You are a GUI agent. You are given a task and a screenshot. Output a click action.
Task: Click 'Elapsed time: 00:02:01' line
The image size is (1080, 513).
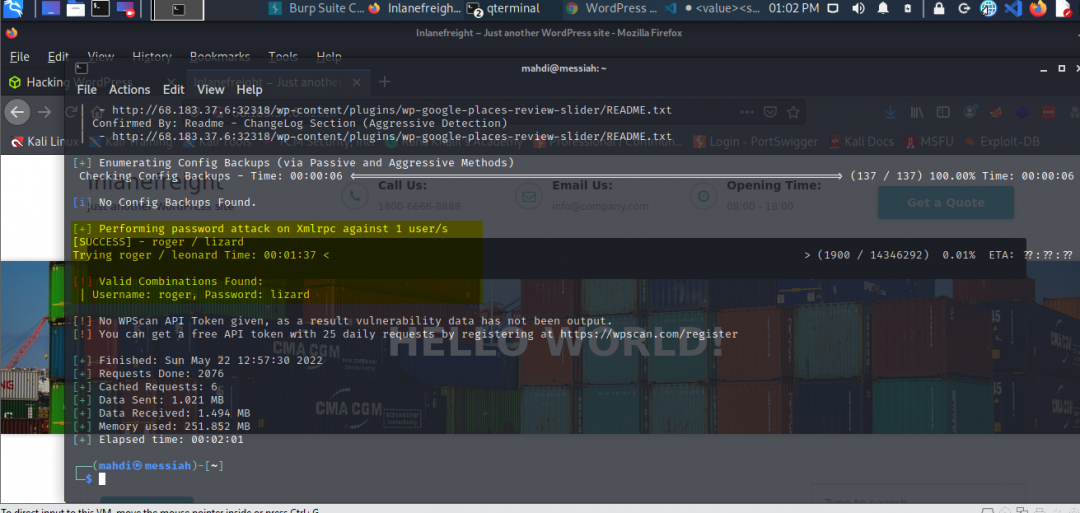158,439
